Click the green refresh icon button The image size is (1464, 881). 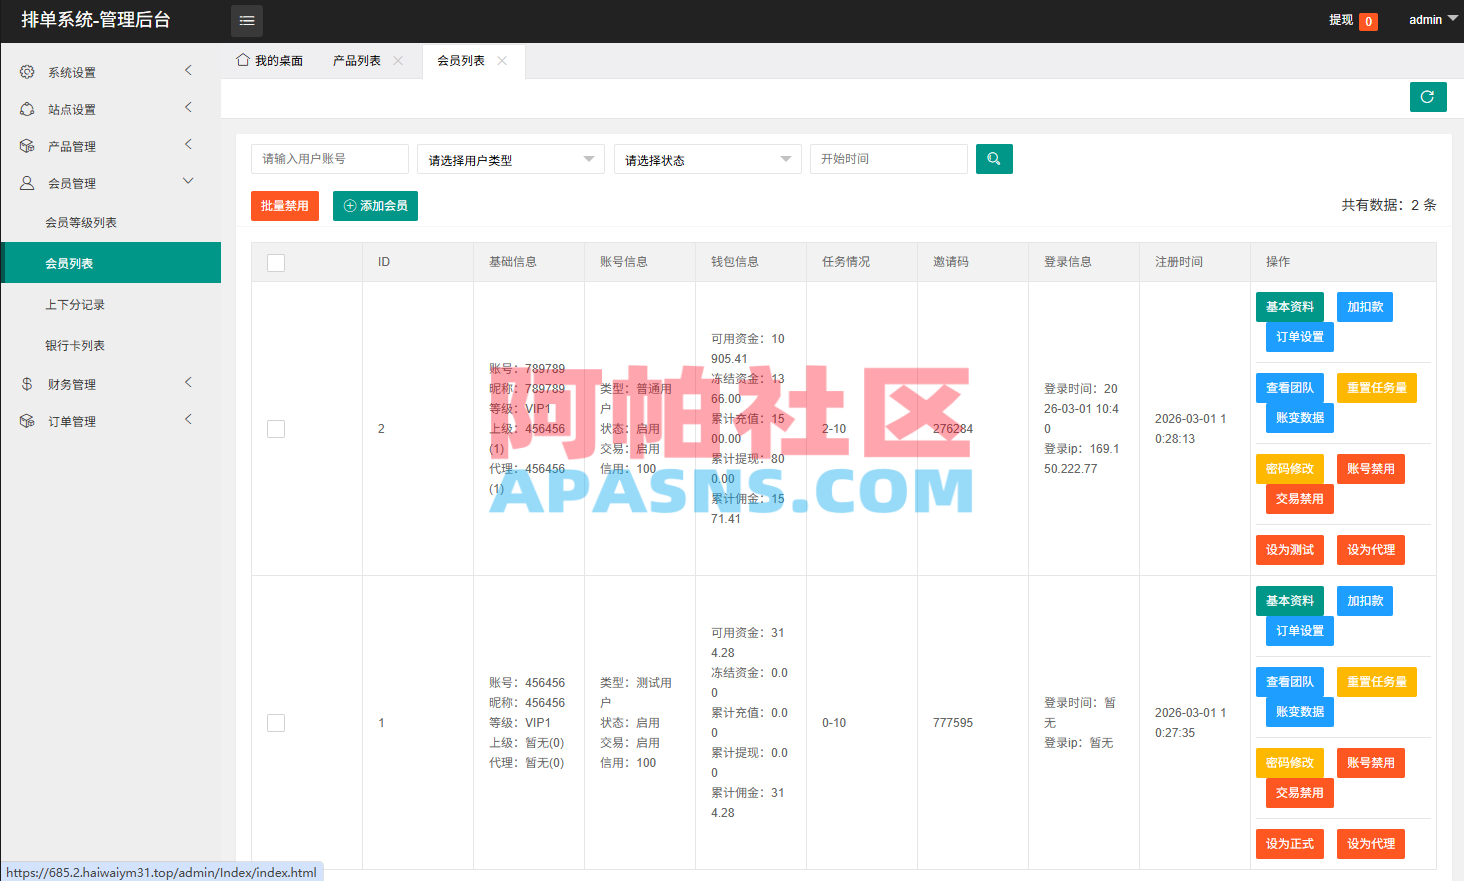click(1428, 97)
